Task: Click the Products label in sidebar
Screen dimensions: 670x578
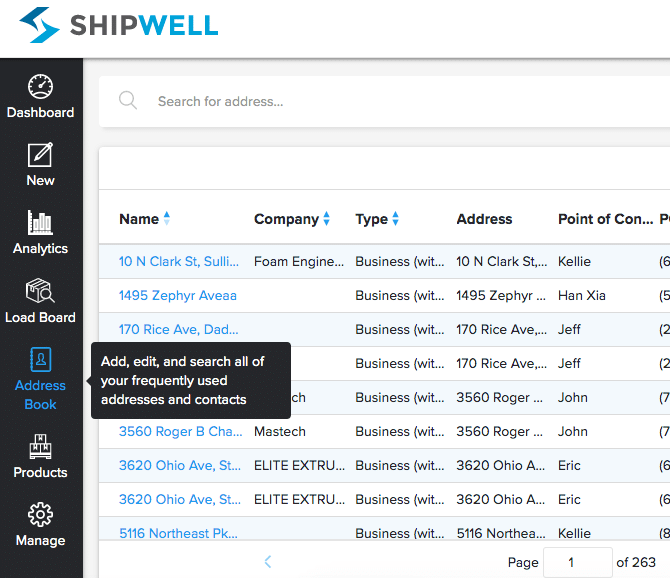Action: [x=40, y=472]
